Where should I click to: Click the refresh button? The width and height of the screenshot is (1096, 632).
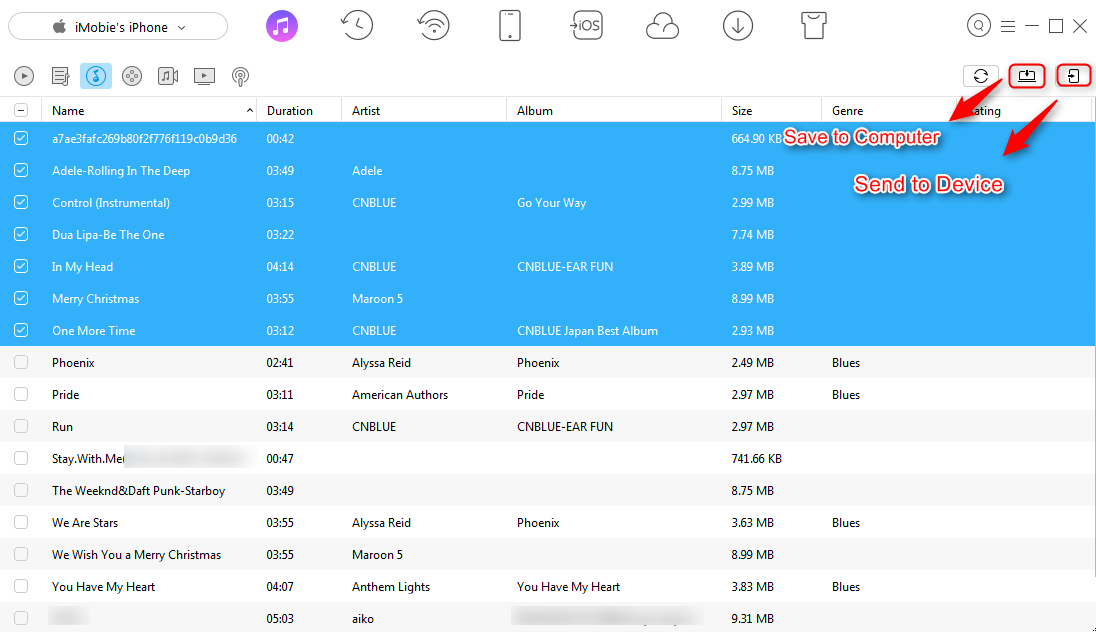[981, 76]
